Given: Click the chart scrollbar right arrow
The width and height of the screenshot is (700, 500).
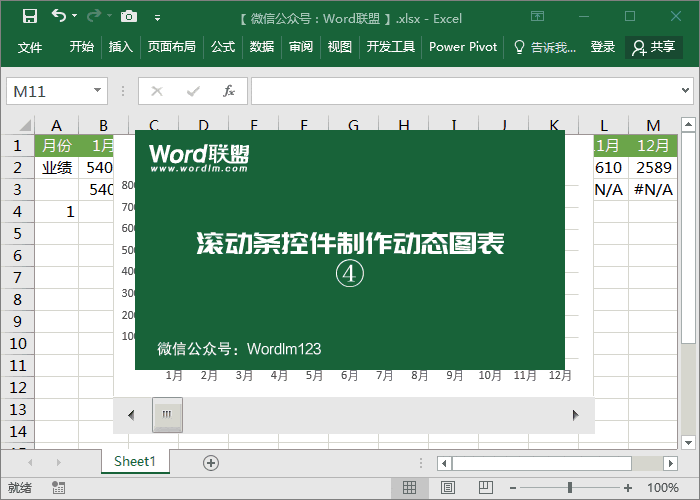Looking at the screenshot, I should point(575,414).
